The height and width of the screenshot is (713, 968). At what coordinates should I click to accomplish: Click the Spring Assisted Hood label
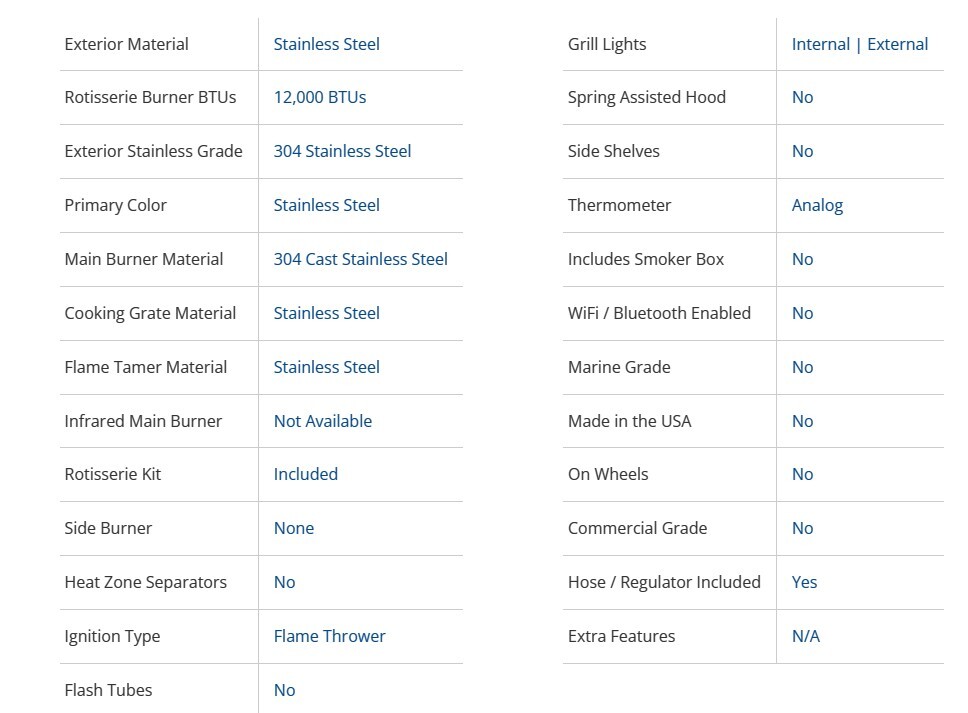pyautogui.click(x=646, y=97)
